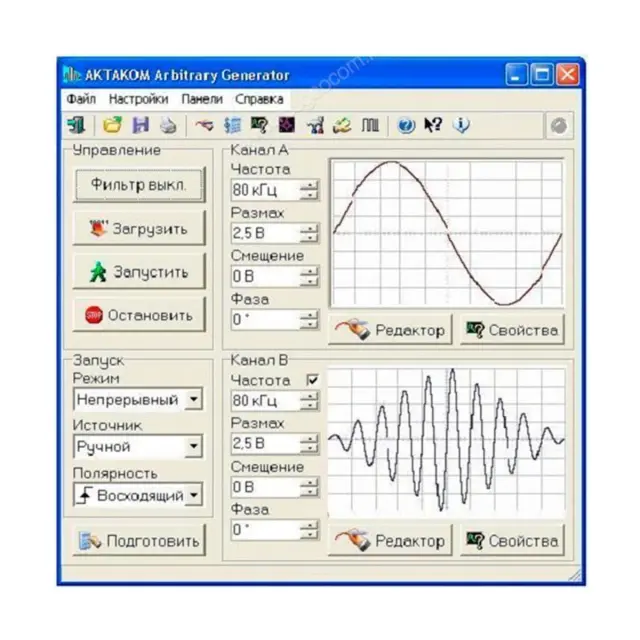Click the Канал A sine waveform preview

pos(447,233)
